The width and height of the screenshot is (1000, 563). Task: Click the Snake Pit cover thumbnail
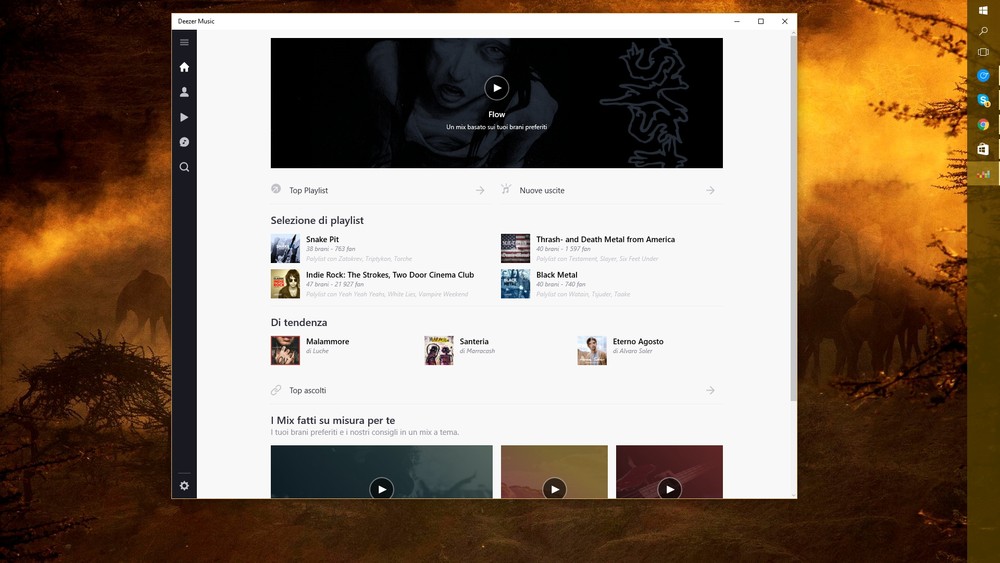coord(285,249)
